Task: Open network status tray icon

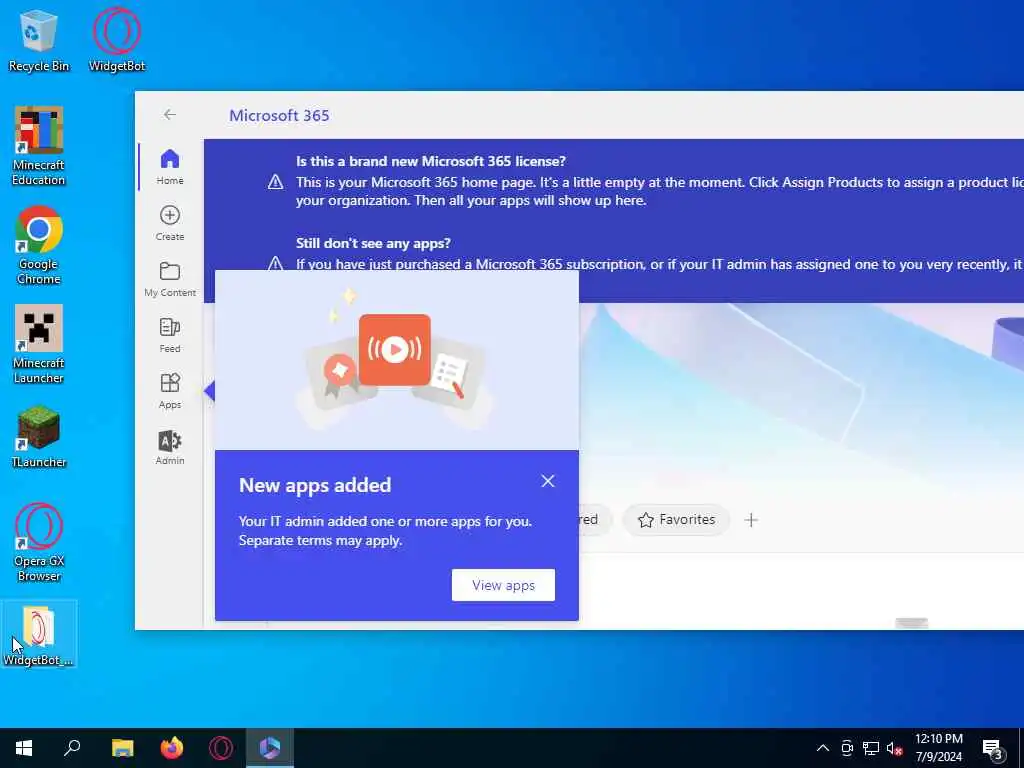Action: (x=871, y=748)
